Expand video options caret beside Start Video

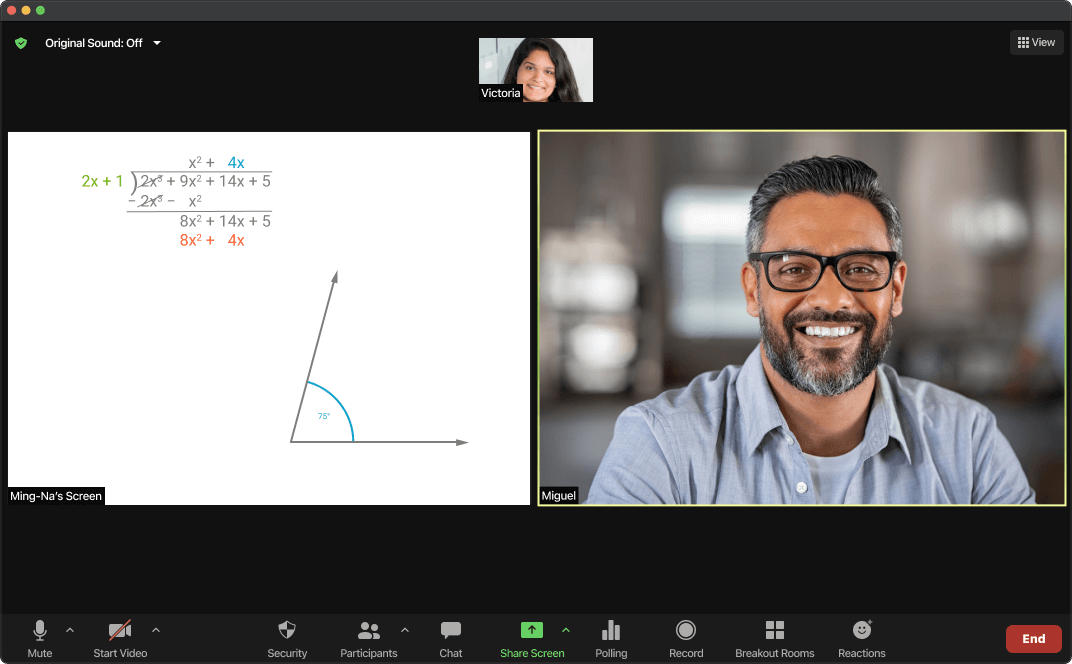point(156,630)
